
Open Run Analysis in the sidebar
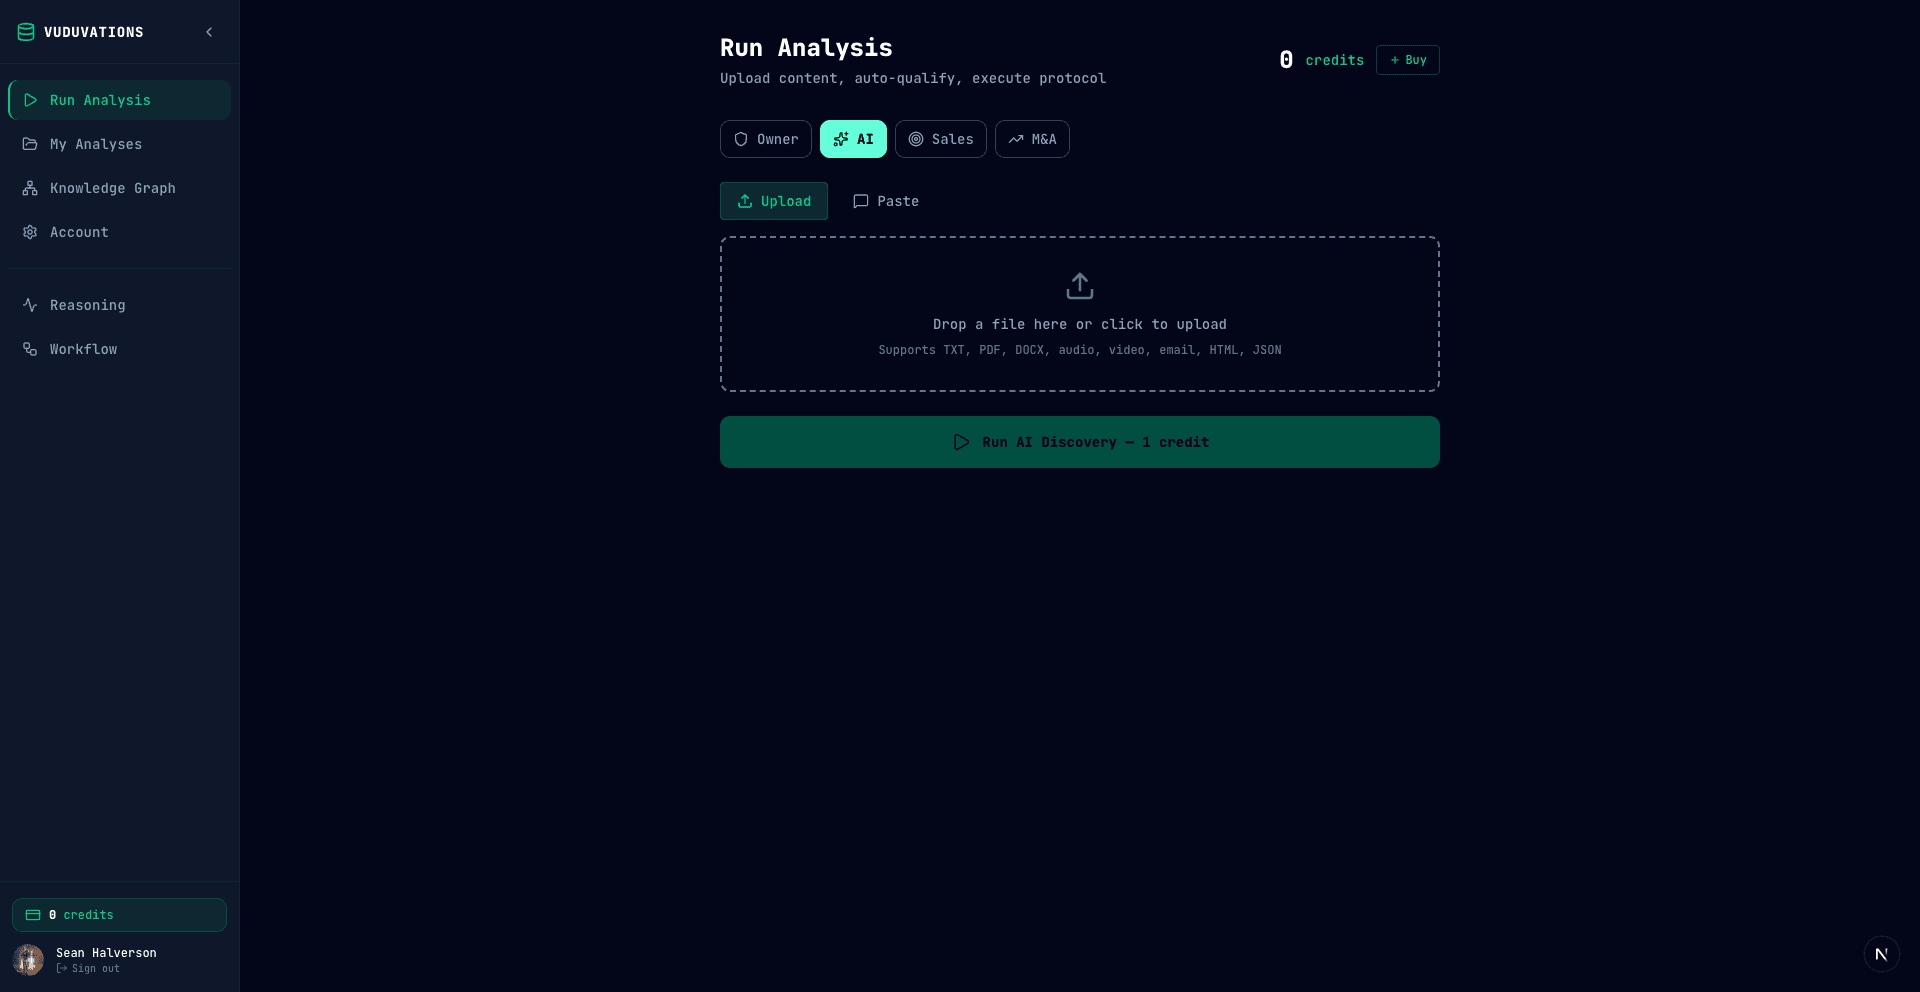(x=120, y=100)
